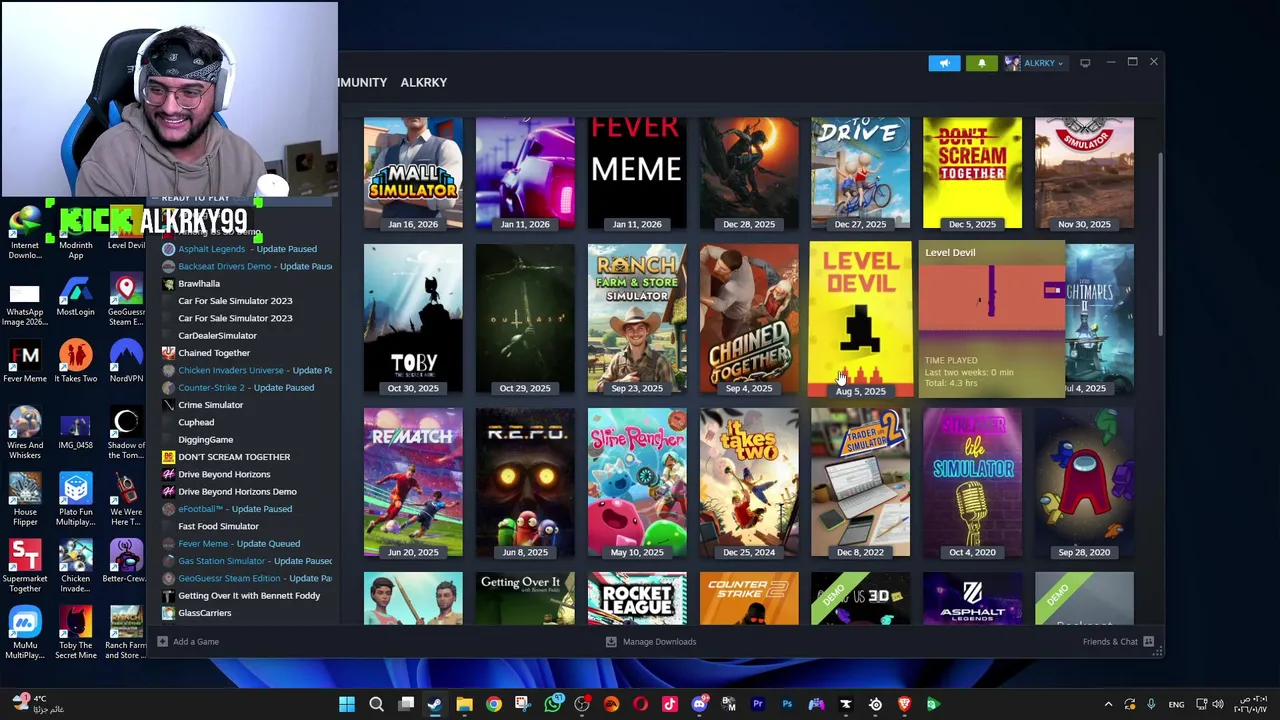Image resolution: width=1280 pixels, height=720 pixels.
Task: Open Google Chrome from the taskbar
Action: pos(494,705)
